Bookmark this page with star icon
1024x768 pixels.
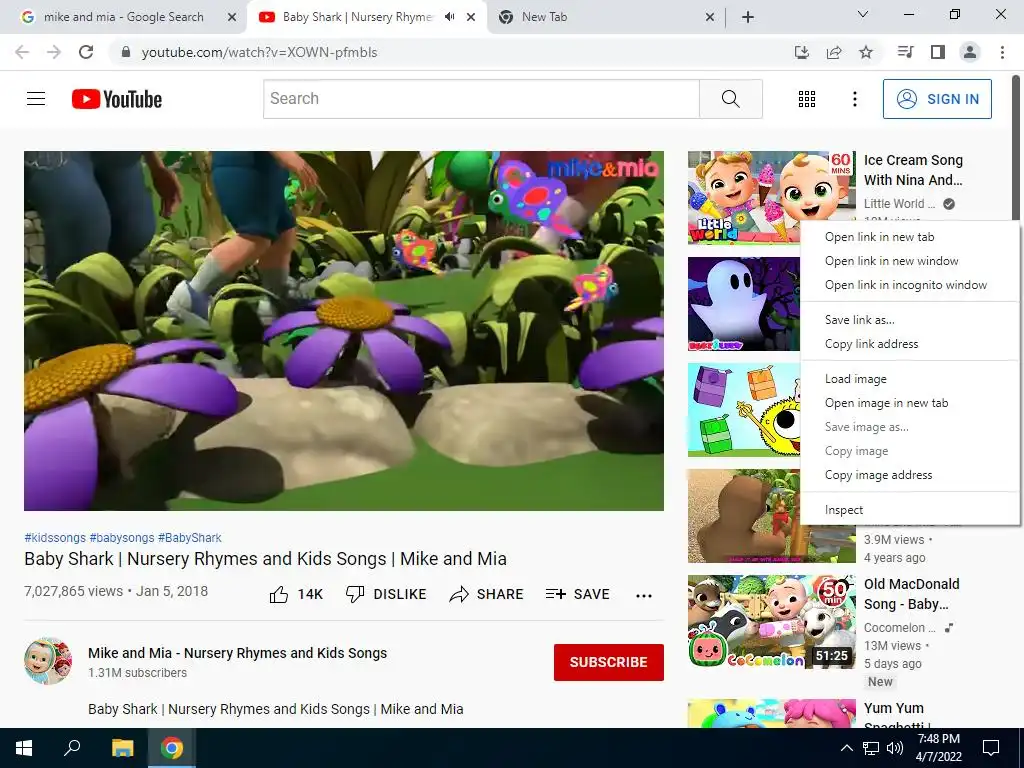866,52
